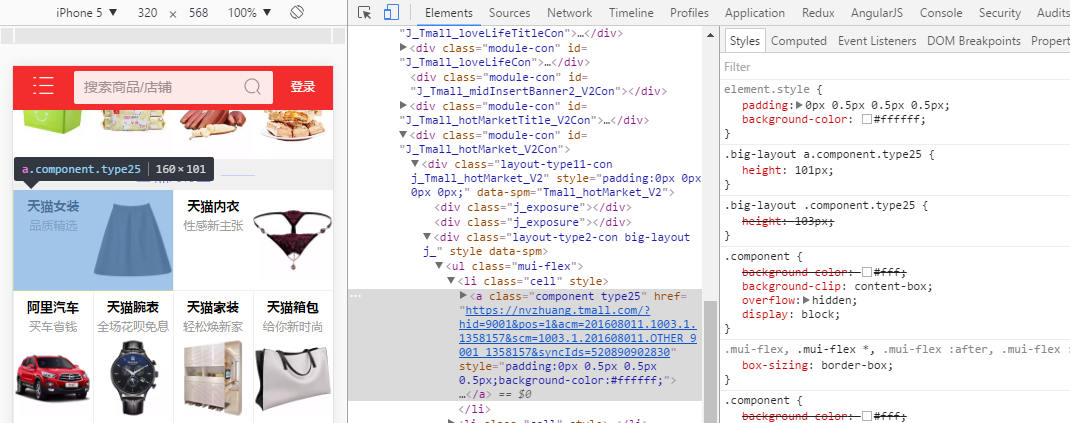Activate the inspect element picker icon
This screenshot has width=1070, height=423.
tap(365, 12)
